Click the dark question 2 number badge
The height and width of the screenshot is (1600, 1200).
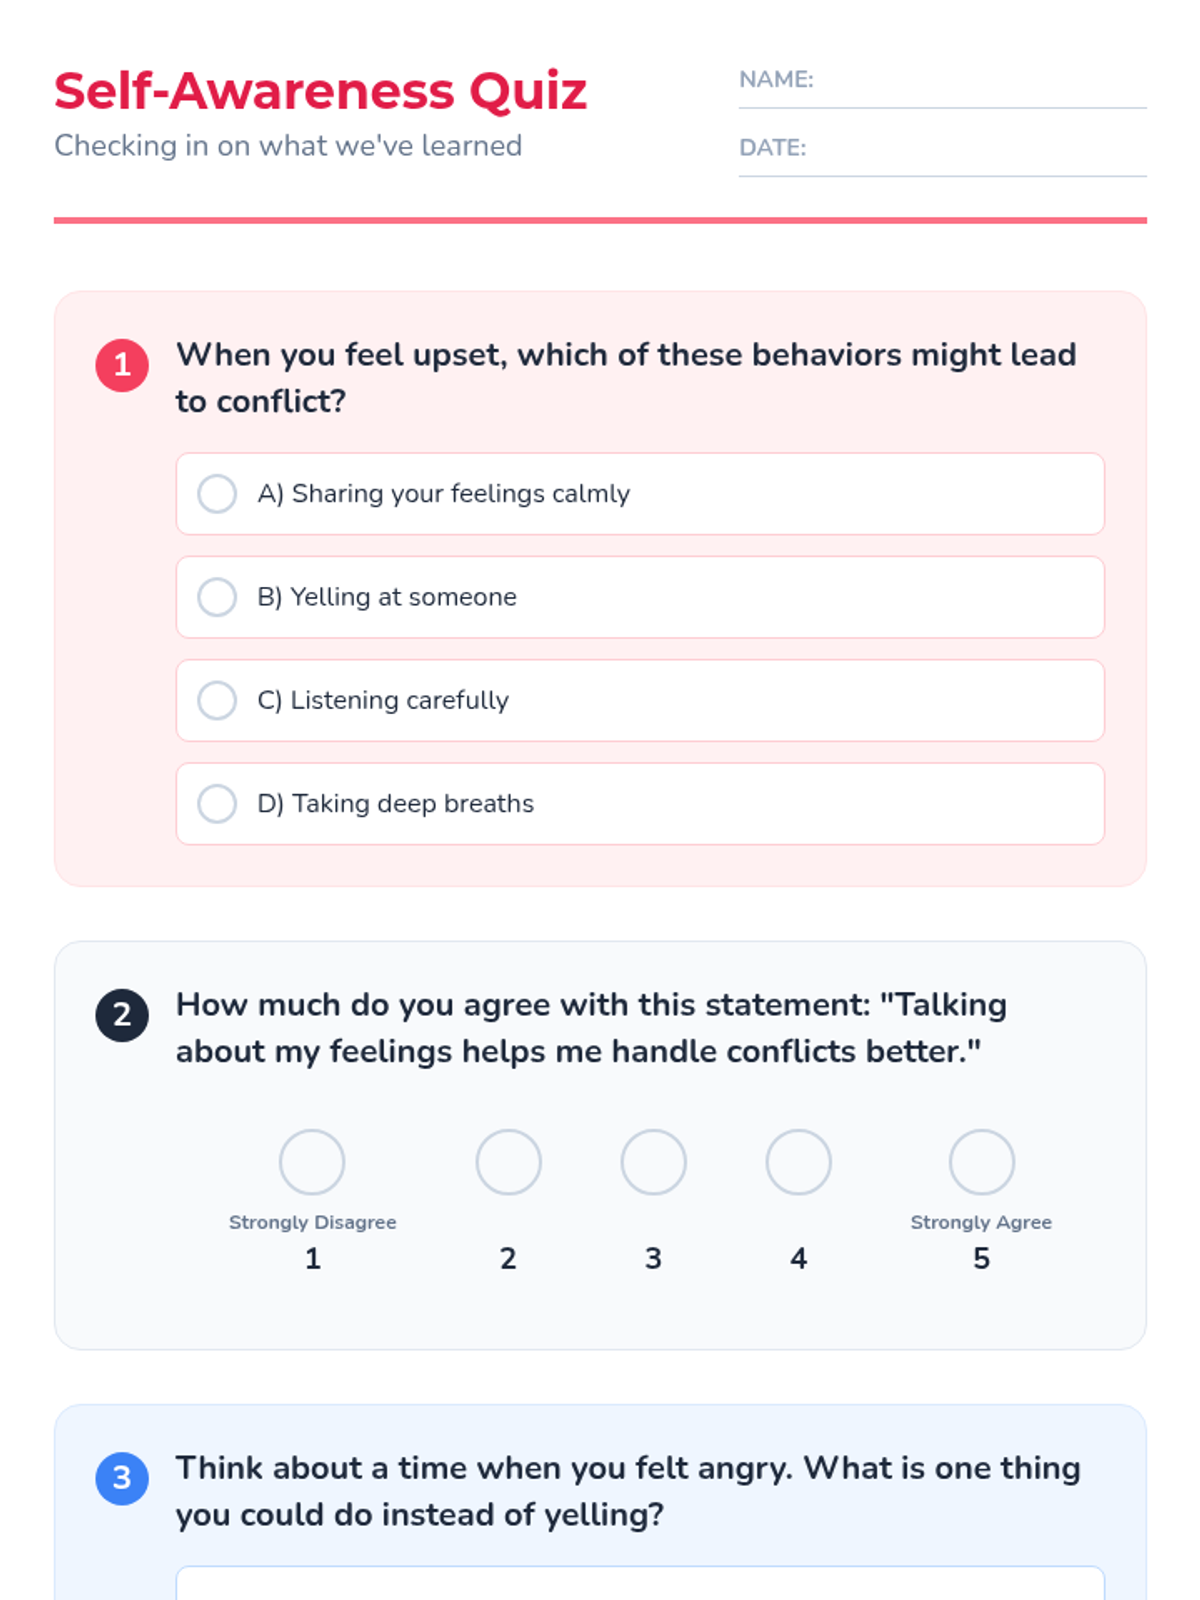pyautogui.click(x=122, y=1015)
